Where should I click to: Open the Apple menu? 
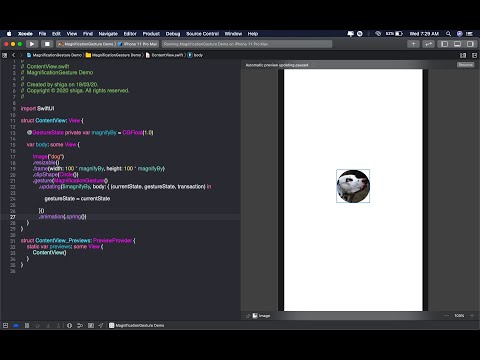click(x=9, y=34)
